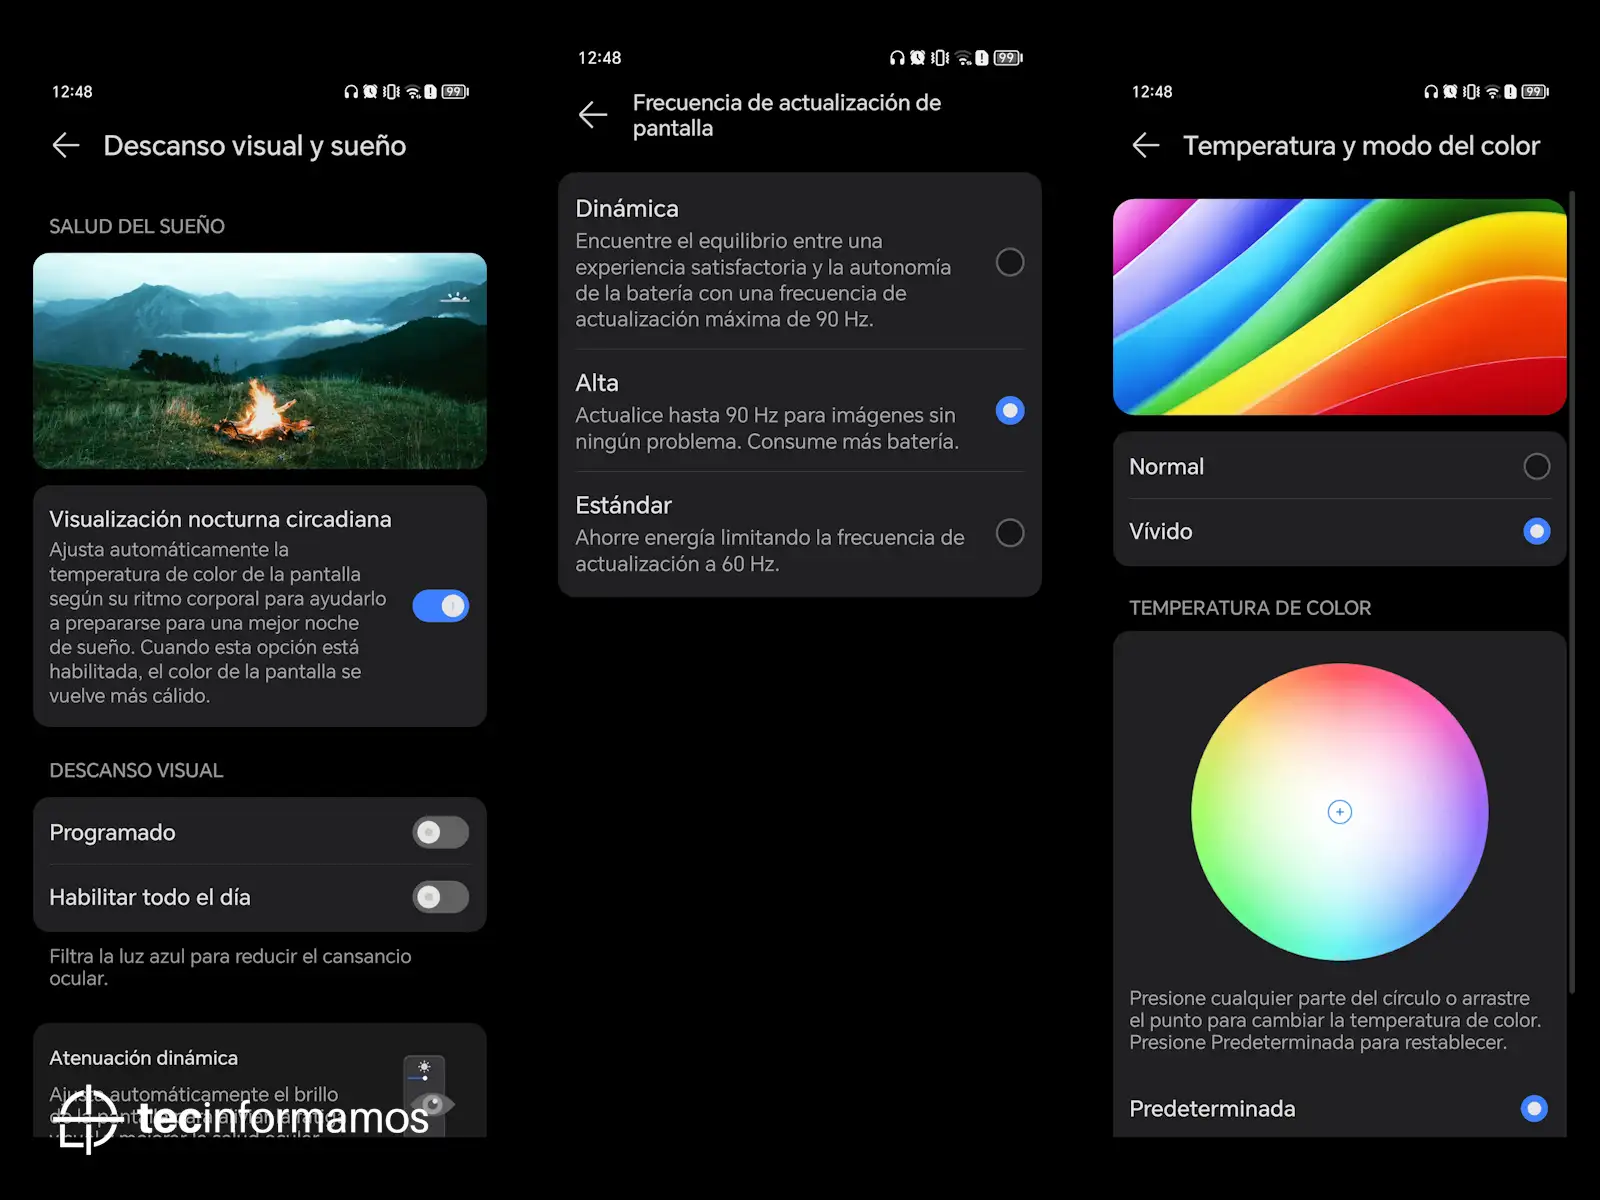1600x1200 pixels.
Task: Choose the Estándar 60 Hz option
Action: point(1009,533)
